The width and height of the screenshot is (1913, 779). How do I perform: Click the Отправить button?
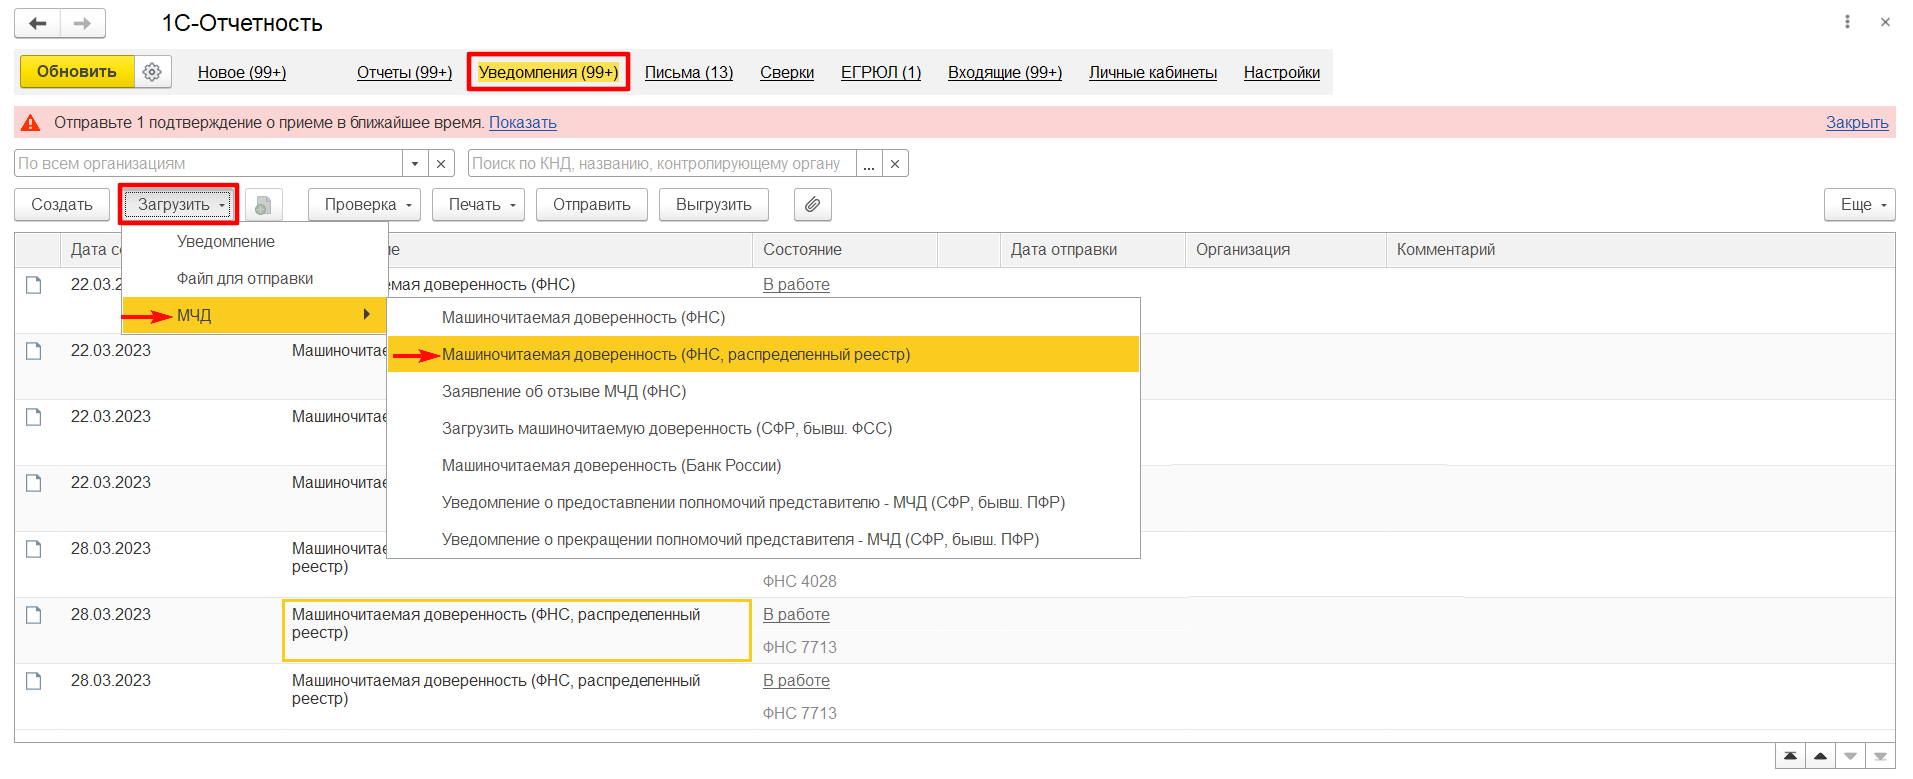(592, 204)
